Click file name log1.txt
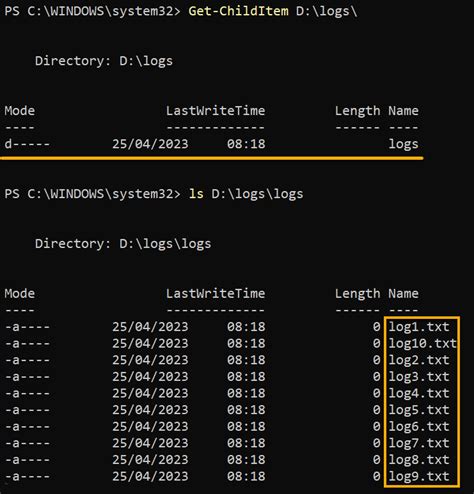 (x=419, y=327)
